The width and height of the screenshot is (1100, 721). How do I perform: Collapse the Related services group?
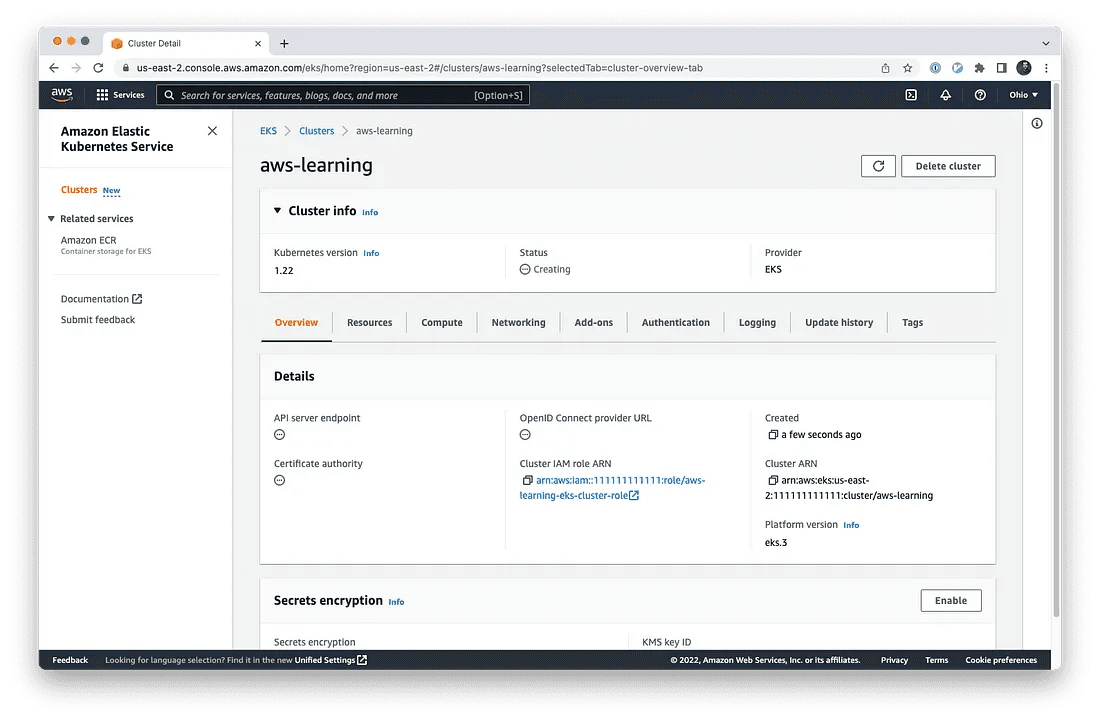(x=51, y=219)
